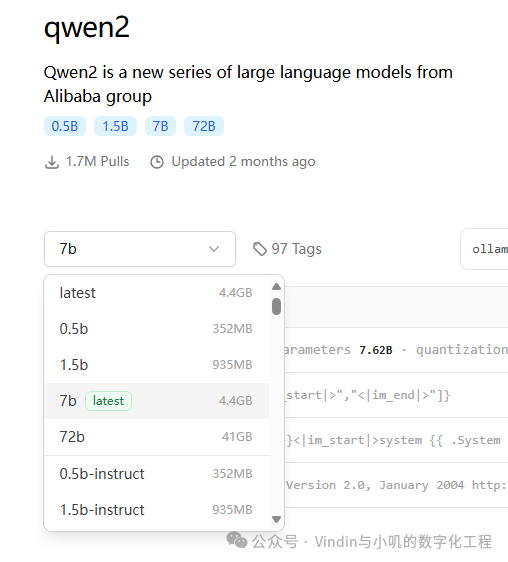Click the ollama command text field
The height and width of the screenshot is (562, 508).
coord(484,249)
